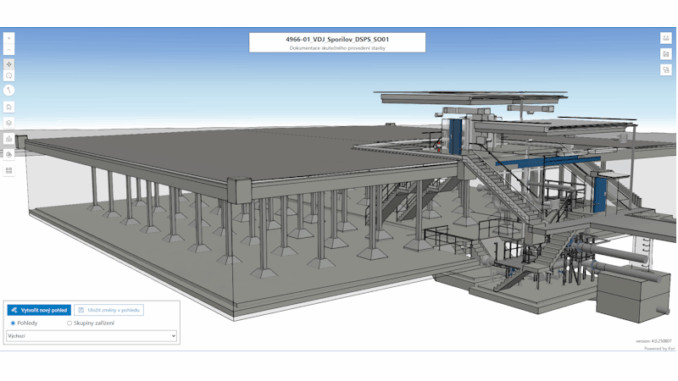The width and height of the screenshot is (678, 381).
Task: Zoom in with the plus button
Action: pos(9,38)
